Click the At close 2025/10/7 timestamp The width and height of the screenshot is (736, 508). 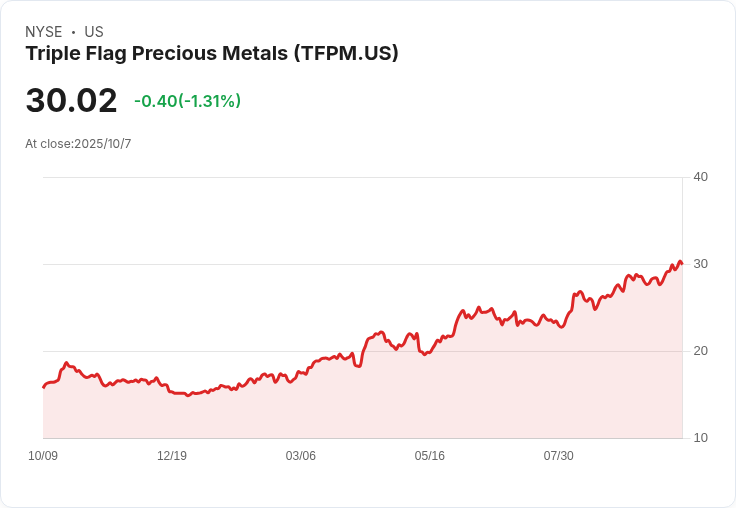point(78,144)
